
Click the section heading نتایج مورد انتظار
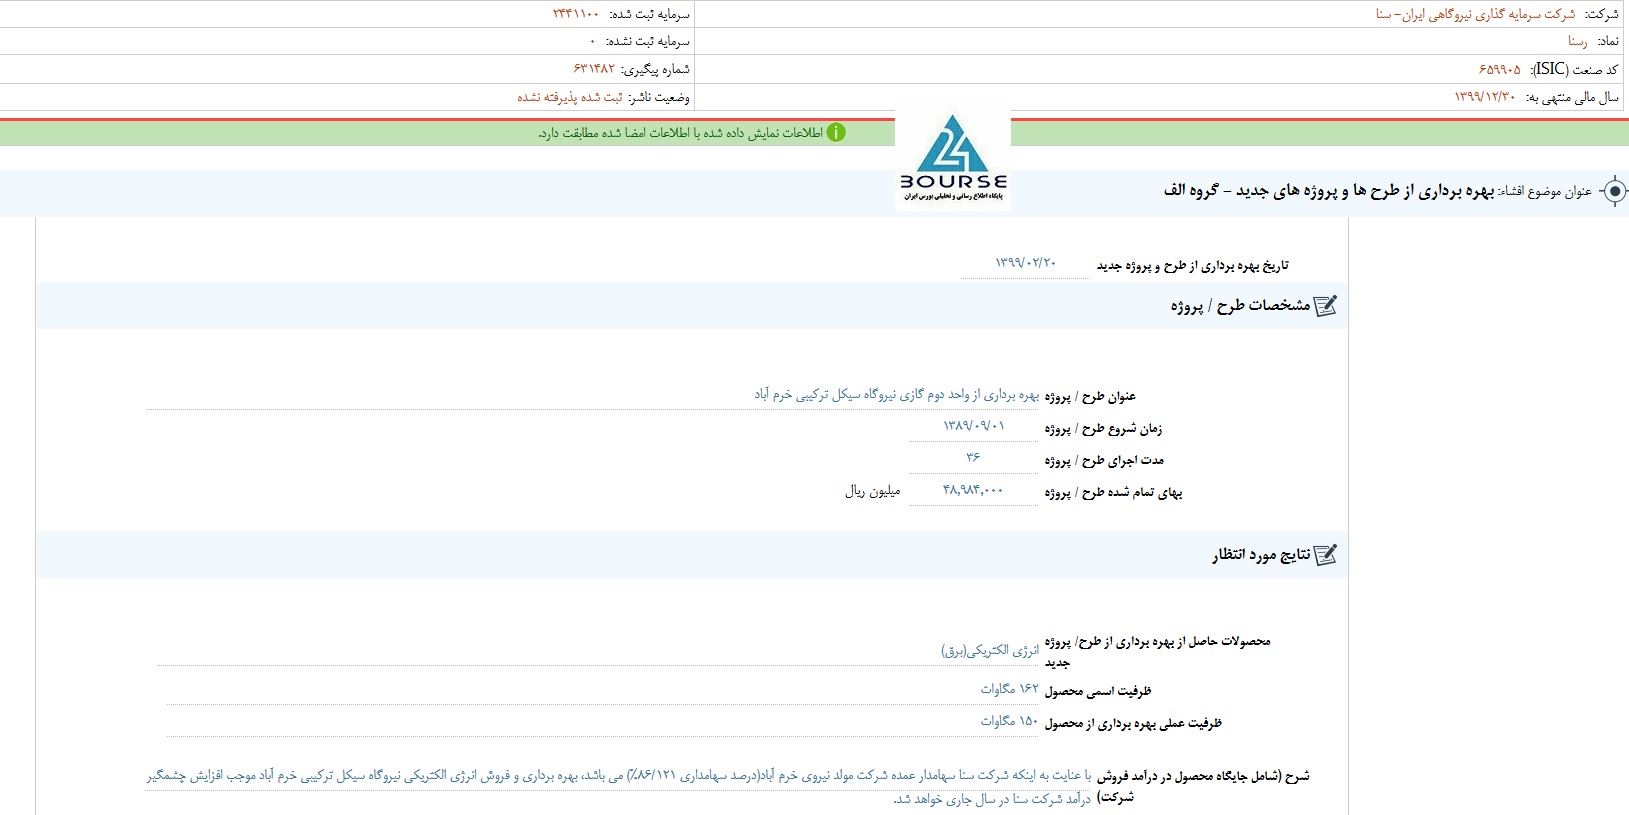[x=1261, y=555]
